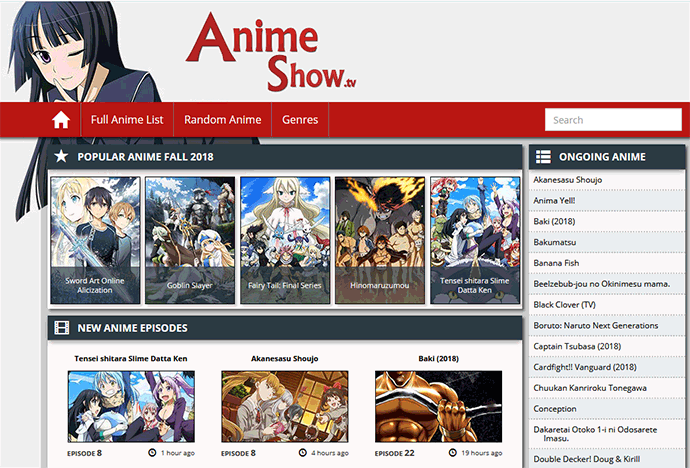Image resolution: width=690 pixels, height=468 pixels.
Task: Click the list icon beside Ongoing Anime
Action: (x=543, y=157)
